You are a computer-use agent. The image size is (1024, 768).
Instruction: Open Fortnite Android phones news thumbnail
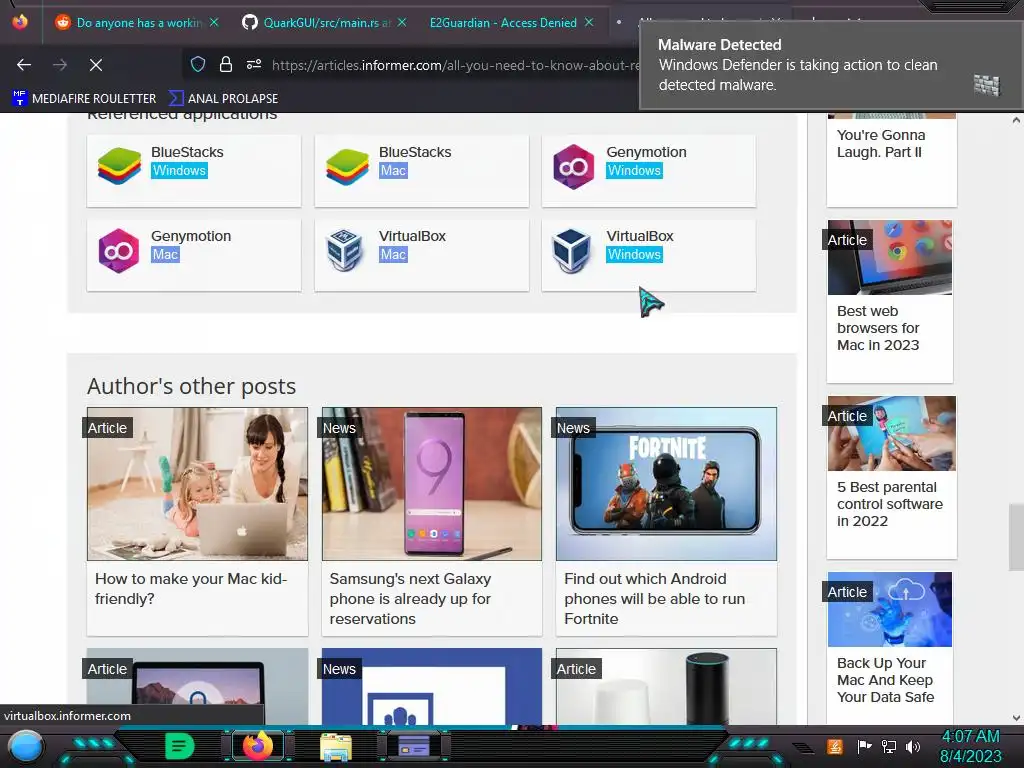click(x=666, y=484)
